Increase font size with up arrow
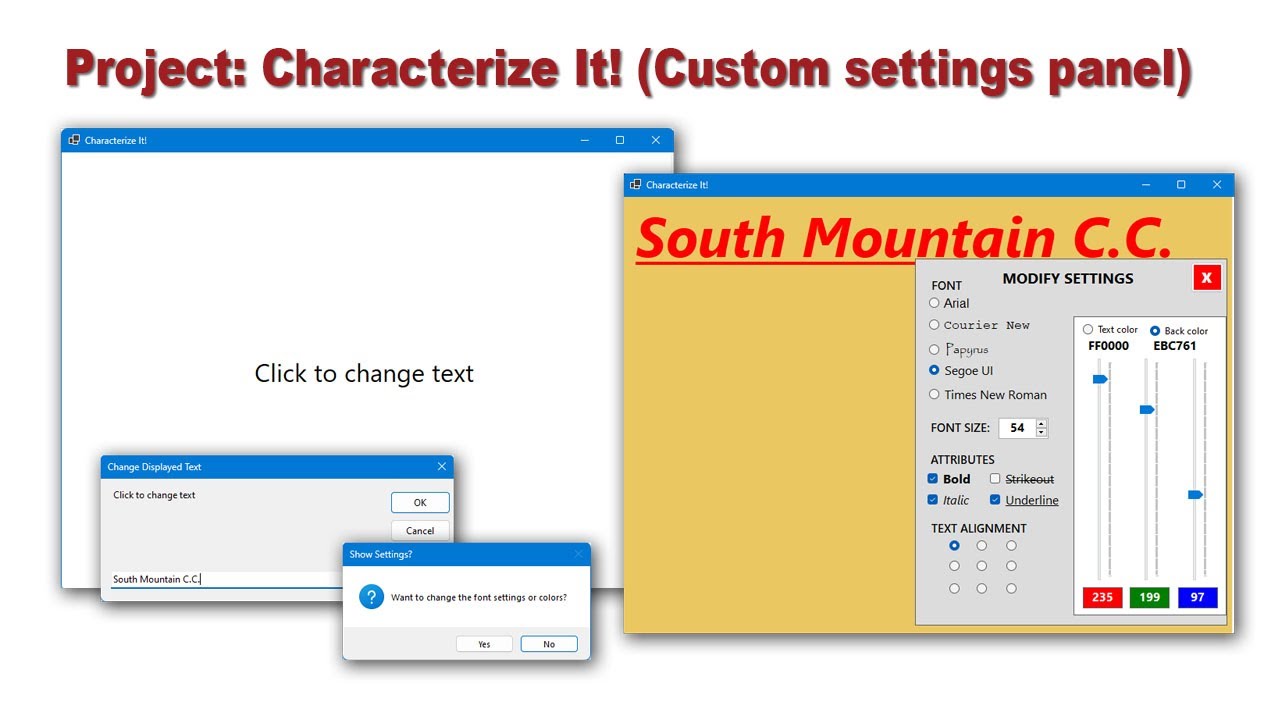This screenshot has width=1280, height=720. (x=1042, y=423)
